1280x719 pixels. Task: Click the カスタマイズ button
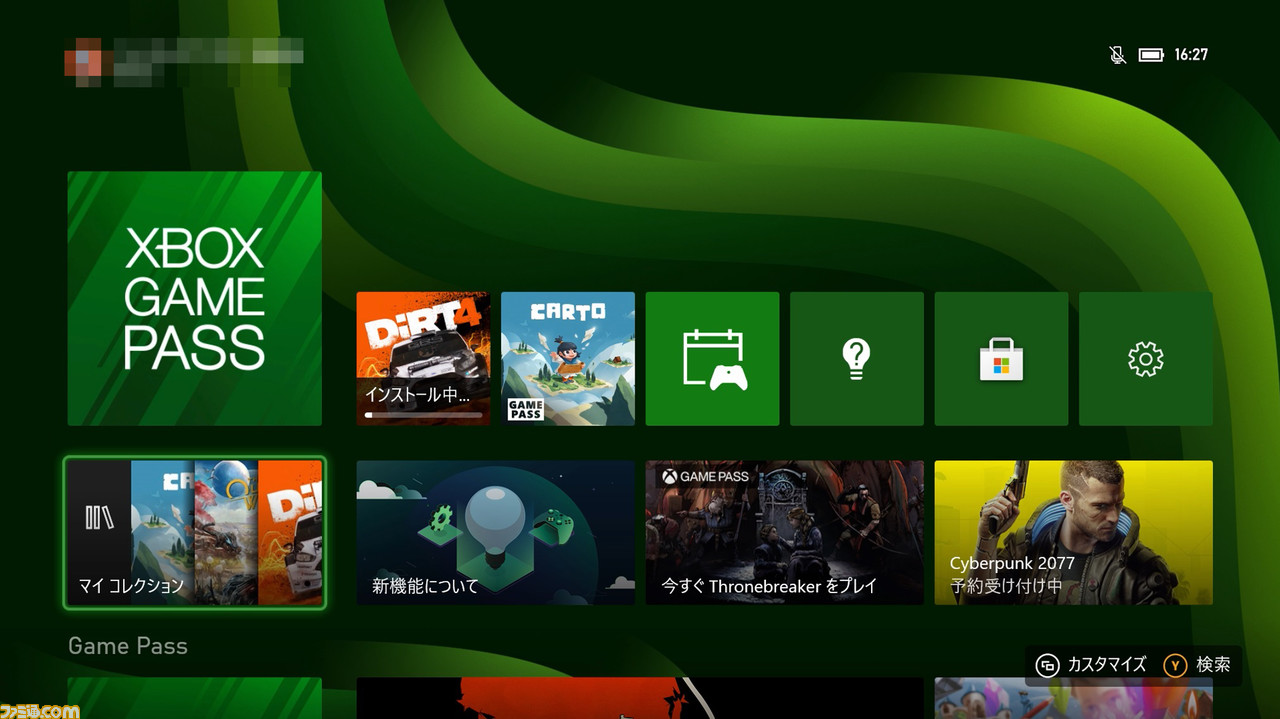[x=1091, y=665]
